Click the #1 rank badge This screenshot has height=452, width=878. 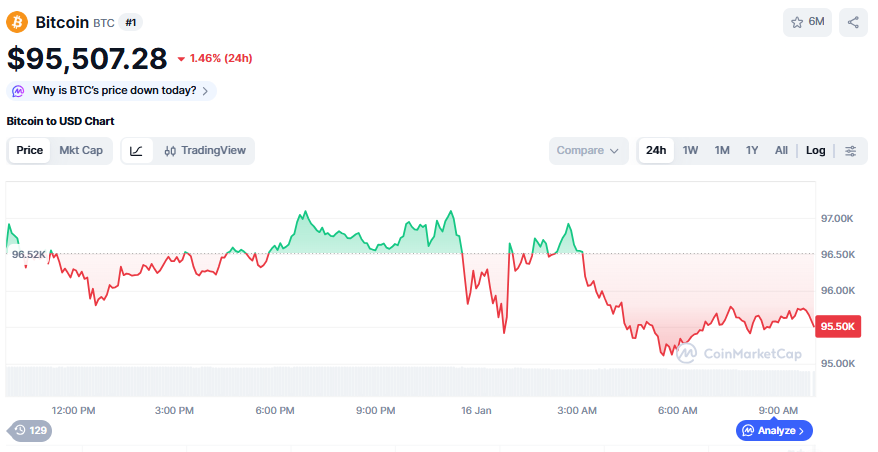click(131, 22)
